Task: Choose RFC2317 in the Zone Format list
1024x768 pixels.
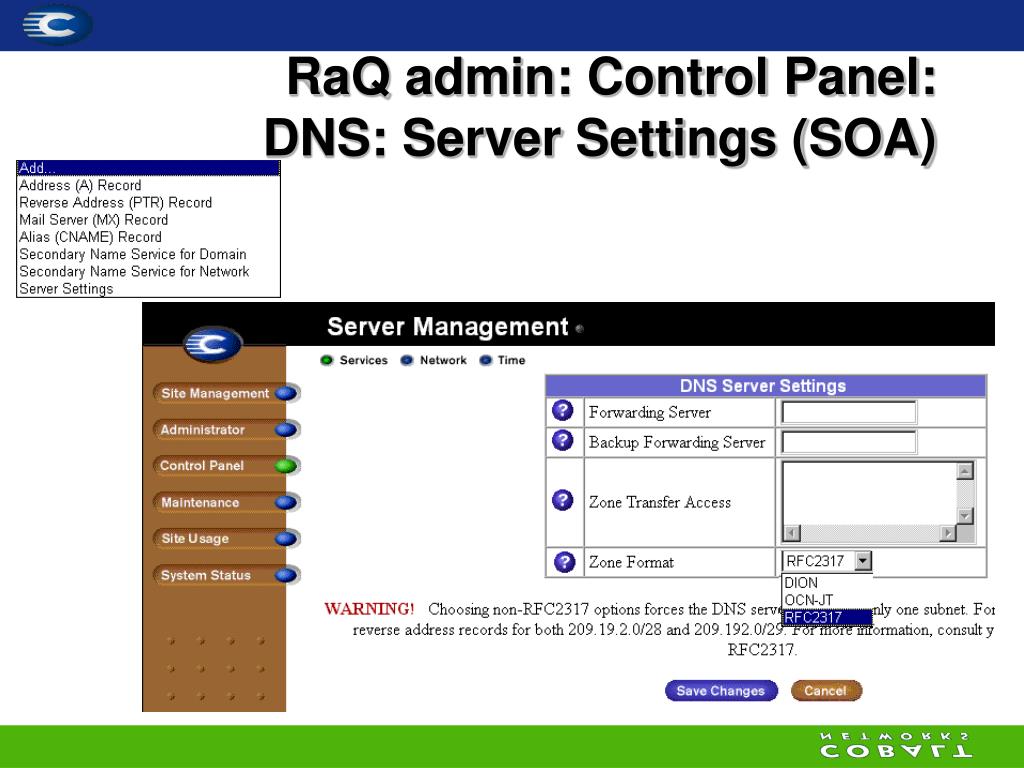Action: click(827, 617)
